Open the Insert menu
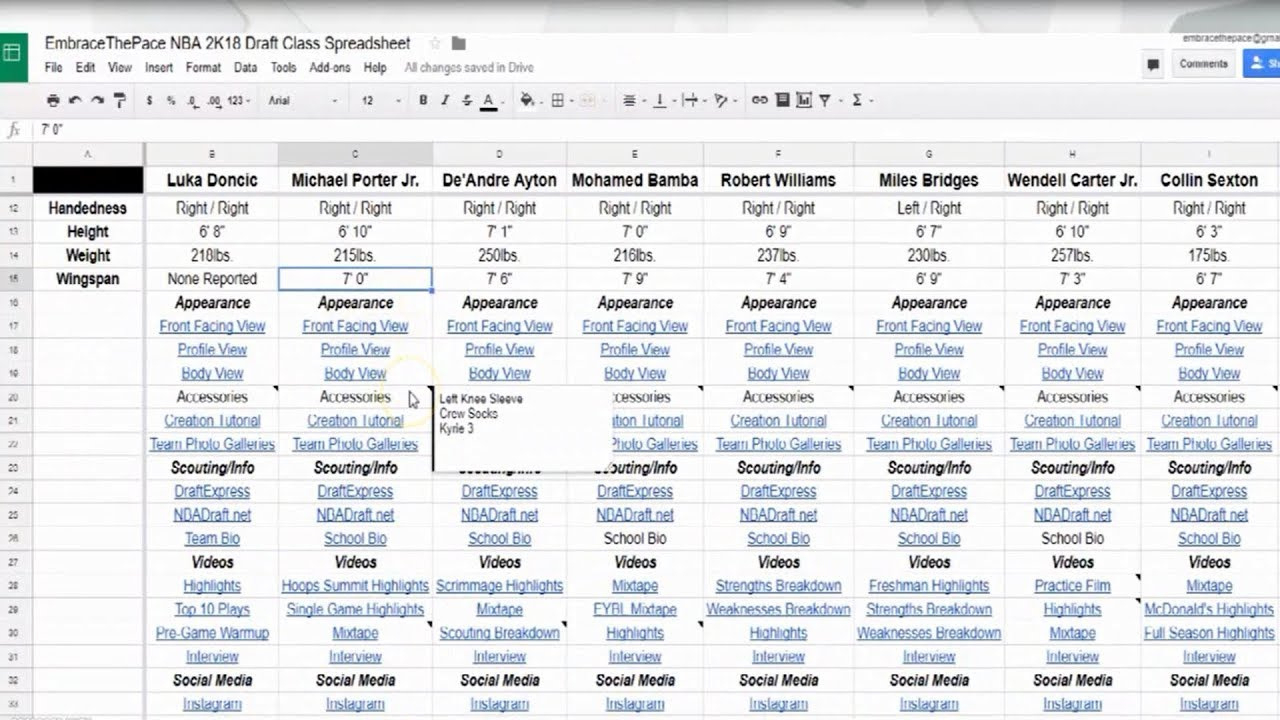The width and height of the screenshot is (1280, 720). 159,68
